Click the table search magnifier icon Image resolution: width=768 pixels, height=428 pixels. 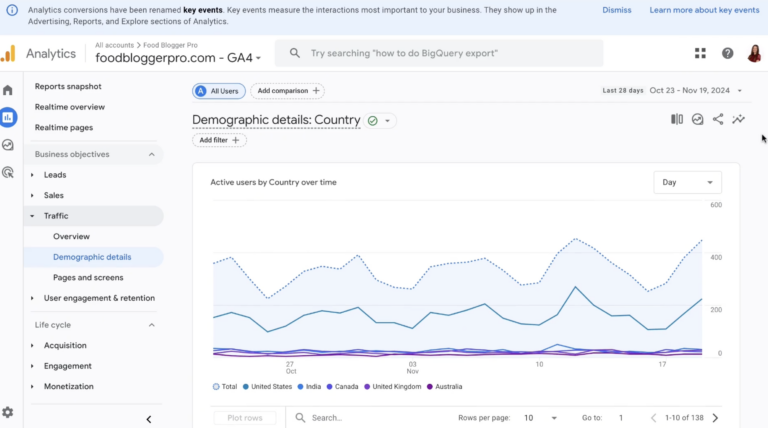[x=300, y=418]
